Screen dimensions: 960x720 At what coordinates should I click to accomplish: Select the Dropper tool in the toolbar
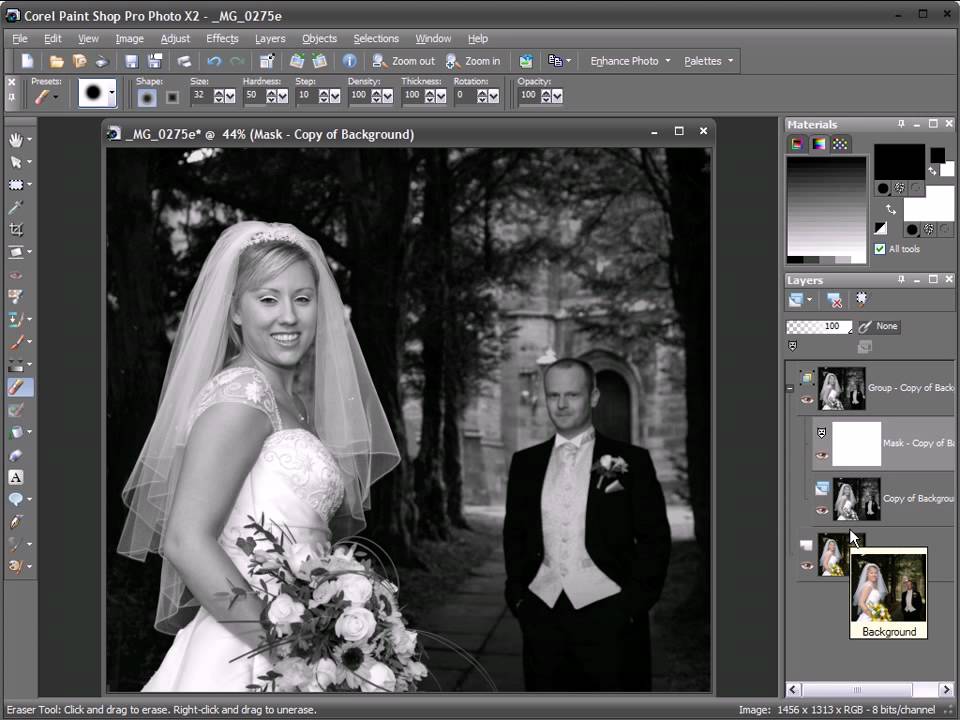(16, 207)
